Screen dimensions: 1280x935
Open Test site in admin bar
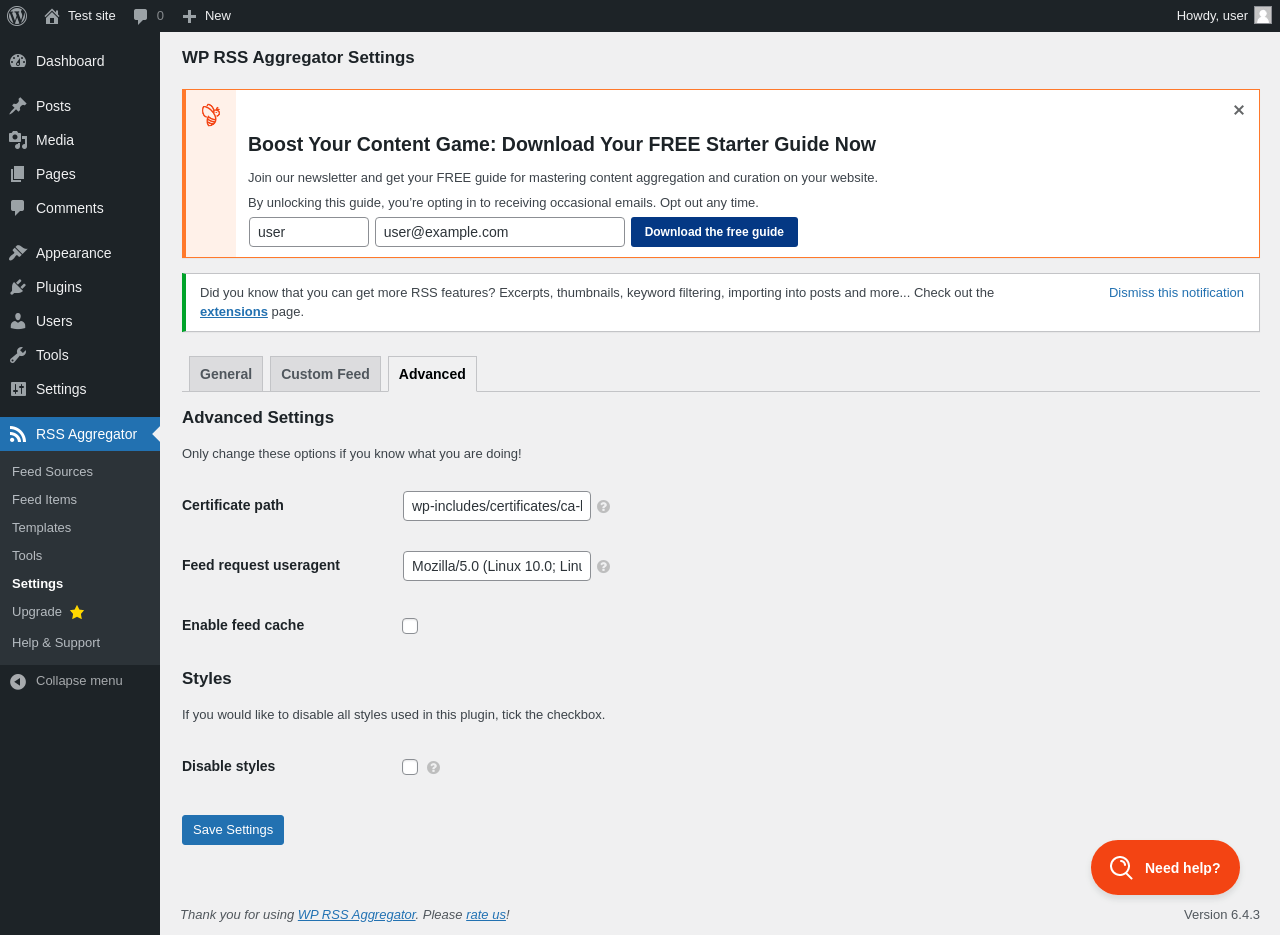click(x=80, y=16)
